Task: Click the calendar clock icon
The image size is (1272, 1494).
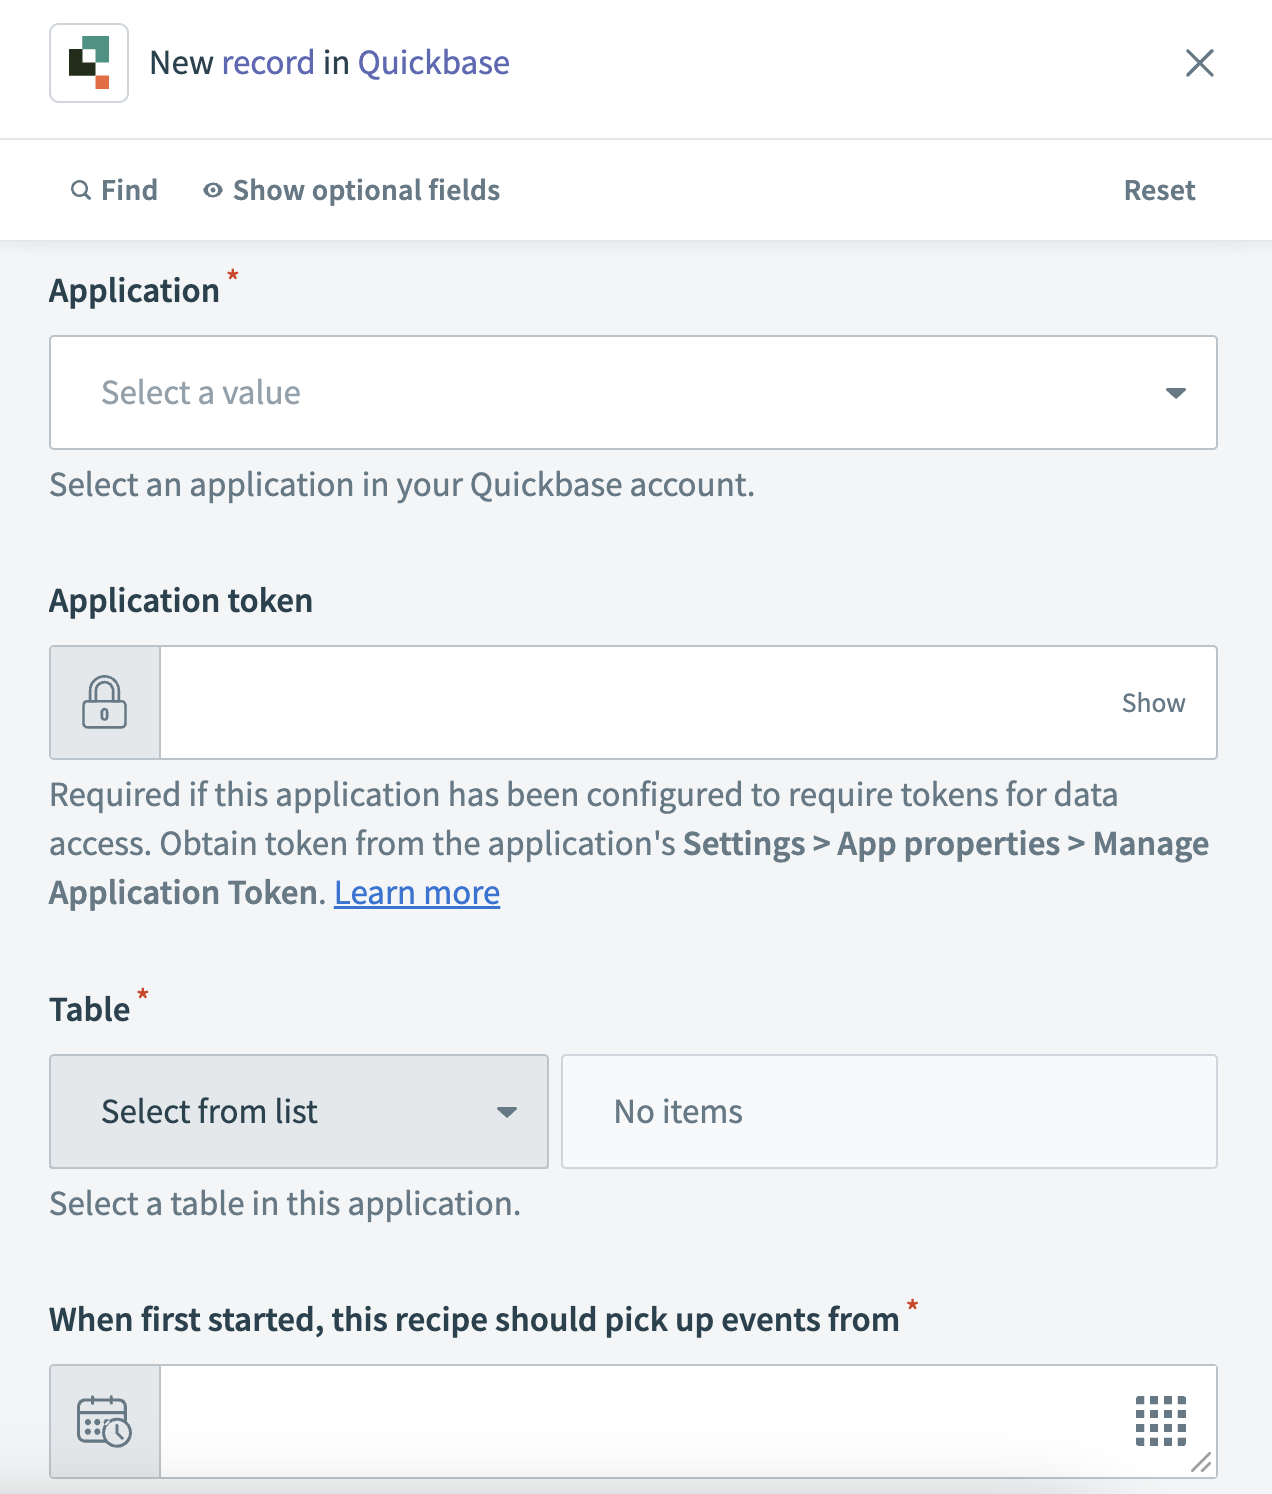Action: (105, 1421)
